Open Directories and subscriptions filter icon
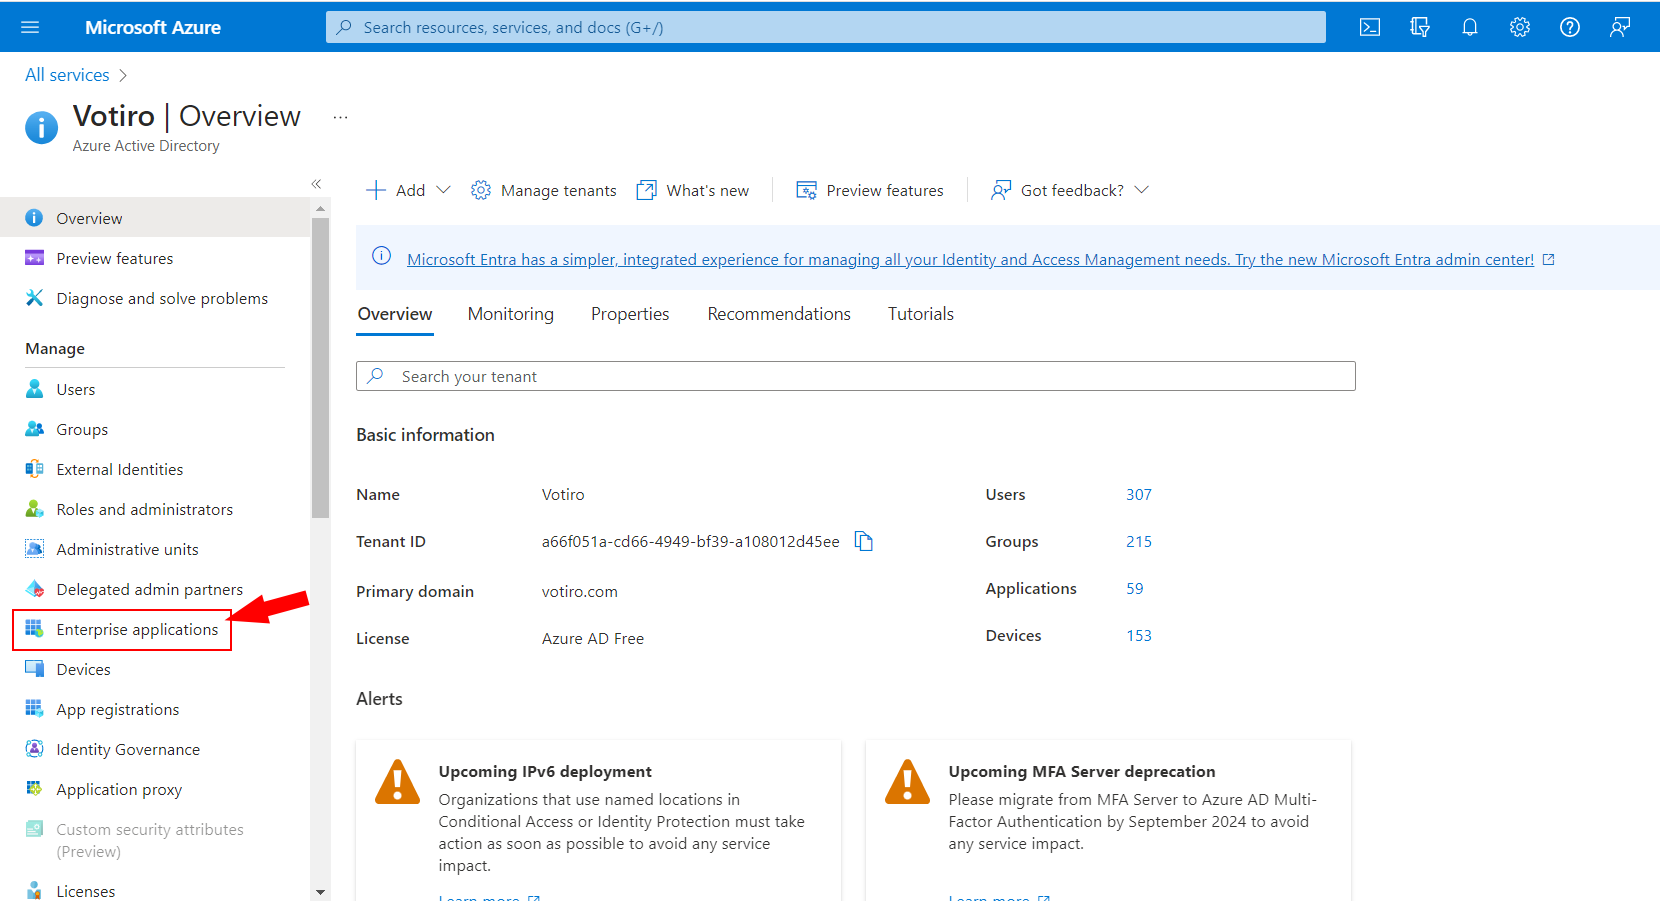1660x901 pixels. 1420,27
